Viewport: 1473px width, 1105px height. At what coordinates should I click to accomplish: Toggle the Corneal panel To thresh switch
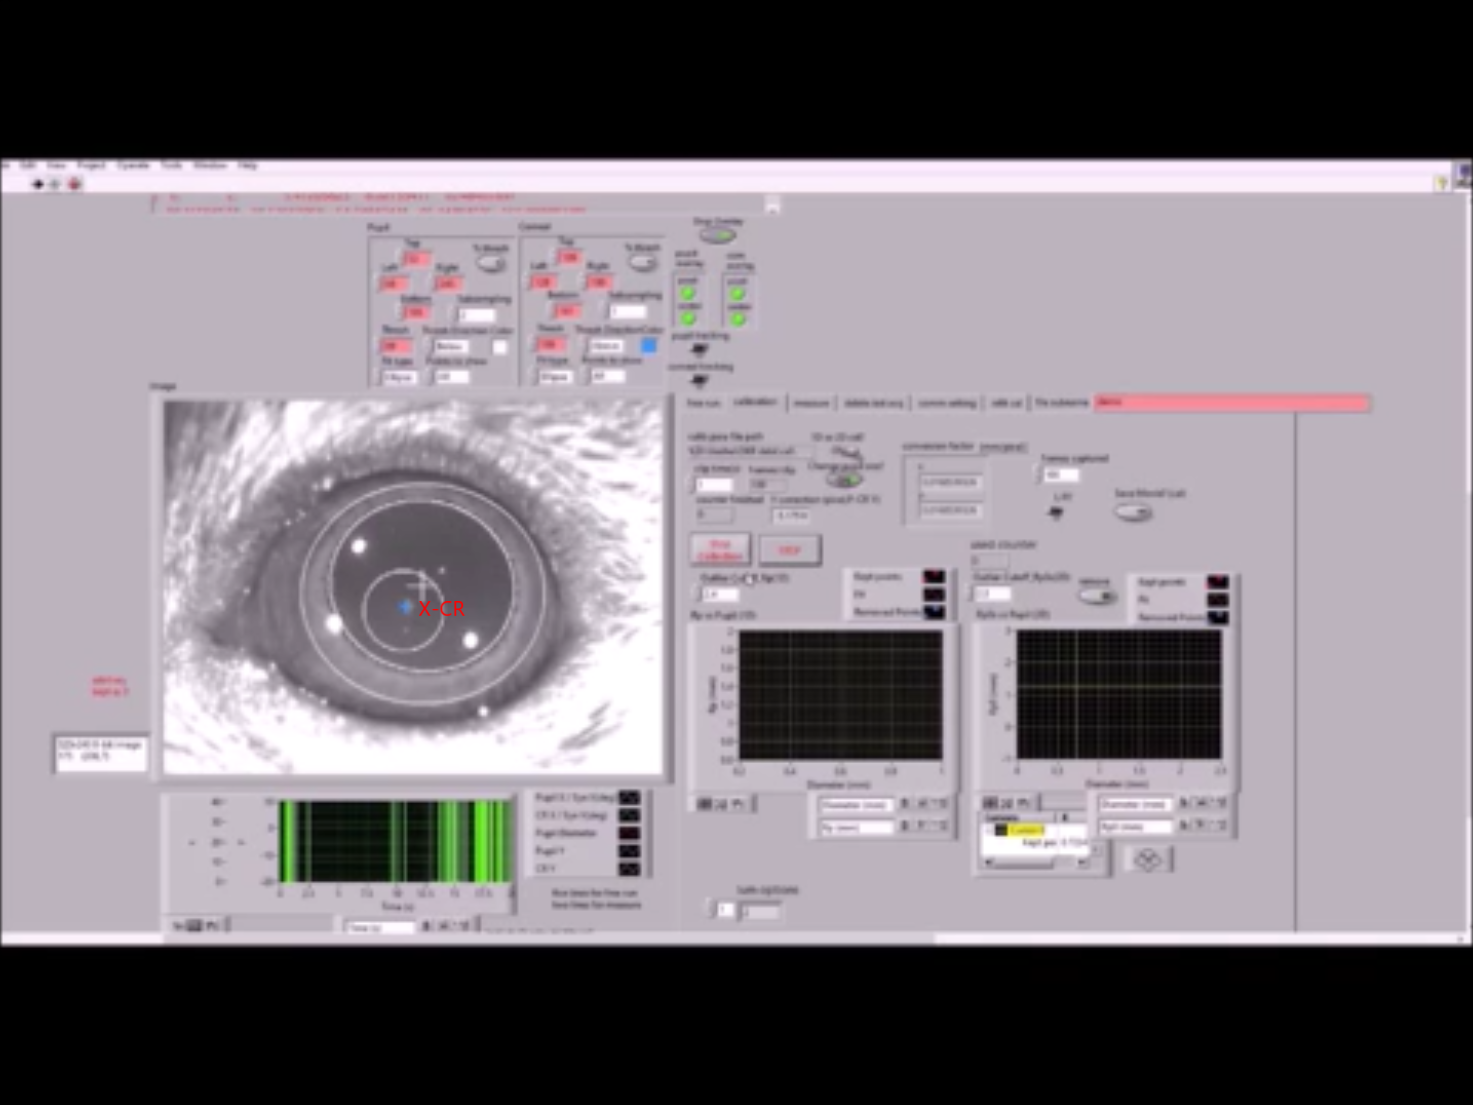click(x=642, y=262)
